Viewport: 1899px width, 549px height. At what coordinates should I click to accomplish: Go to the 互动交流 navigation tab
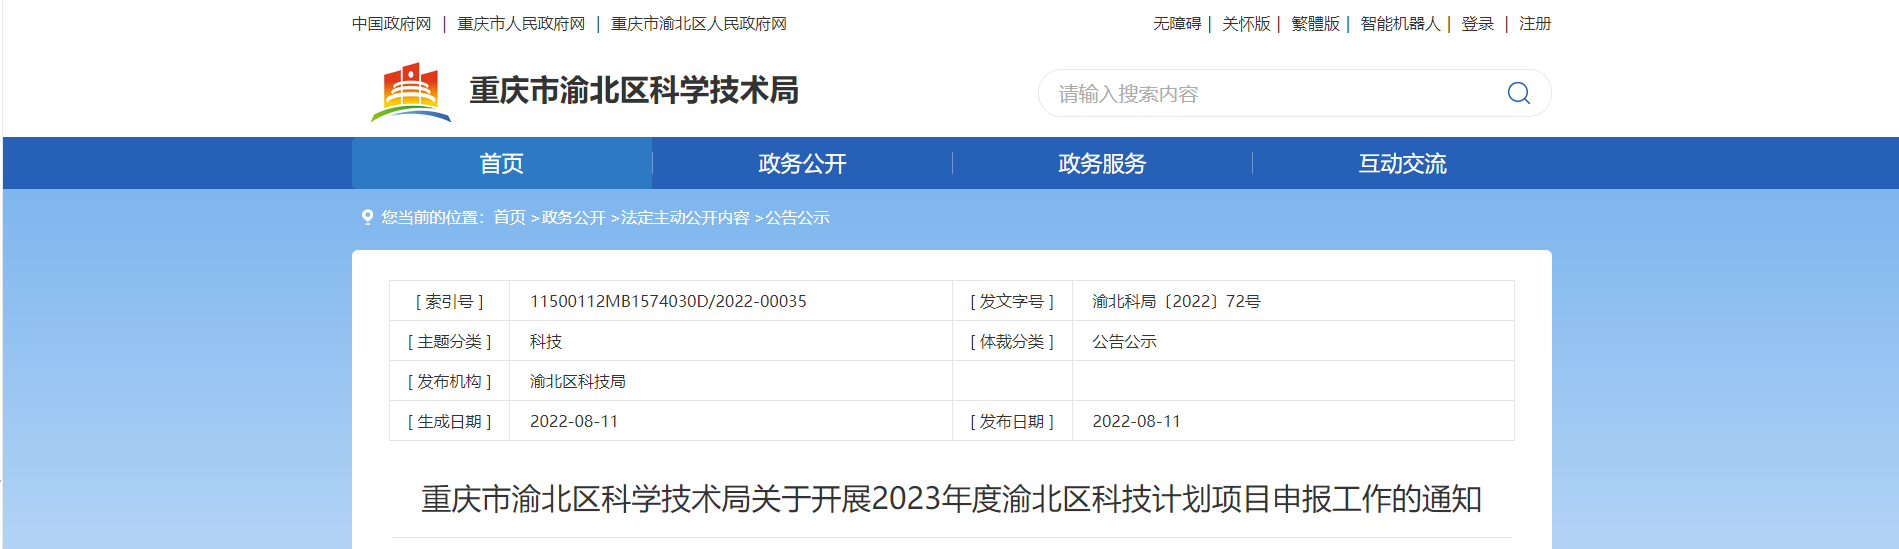tap(1402, 164)
